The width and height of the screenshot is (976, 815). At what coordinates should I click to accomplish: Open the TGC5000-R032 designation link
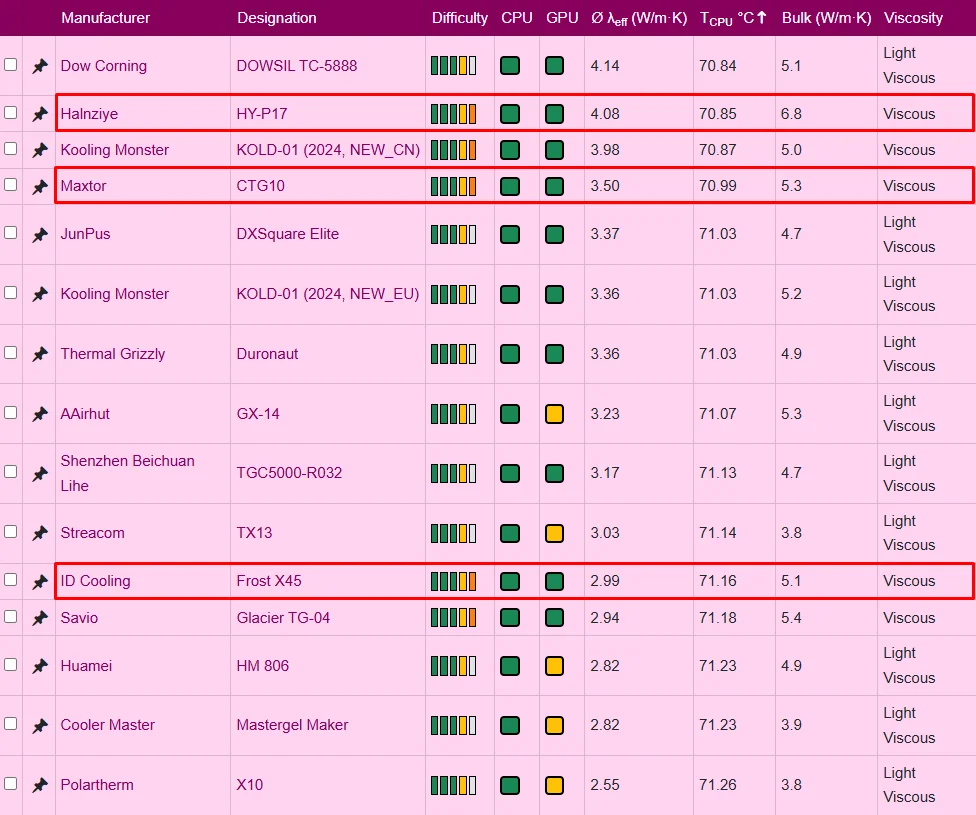pyautogui.click(x=289, y=473)
